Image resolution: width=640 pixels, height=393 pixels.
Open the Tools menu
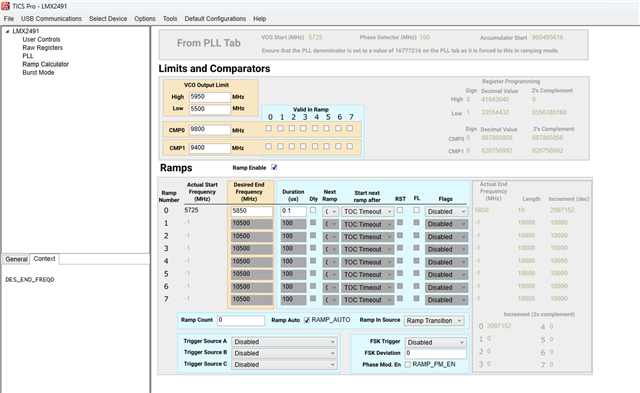(x=170, y=19)
